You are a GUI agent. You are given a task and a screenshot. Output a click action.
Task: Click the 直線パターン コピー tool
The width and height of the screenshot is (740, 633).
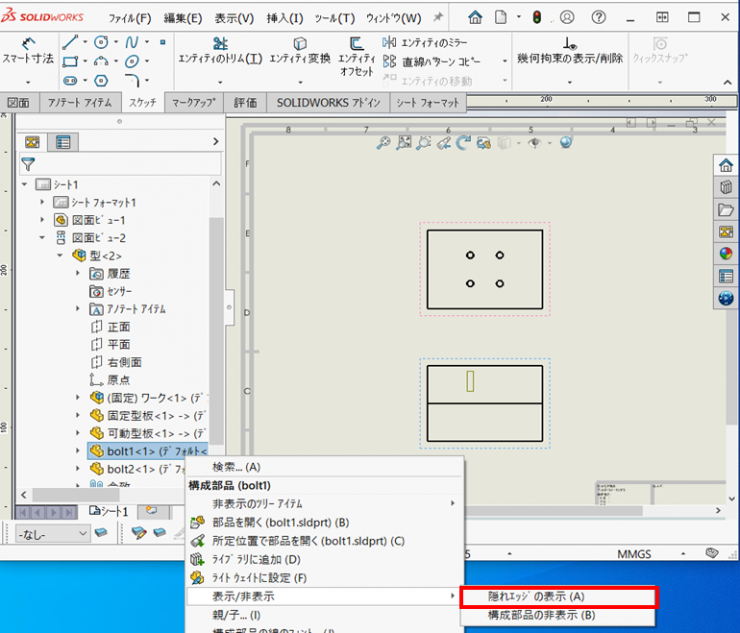point(431,62)
